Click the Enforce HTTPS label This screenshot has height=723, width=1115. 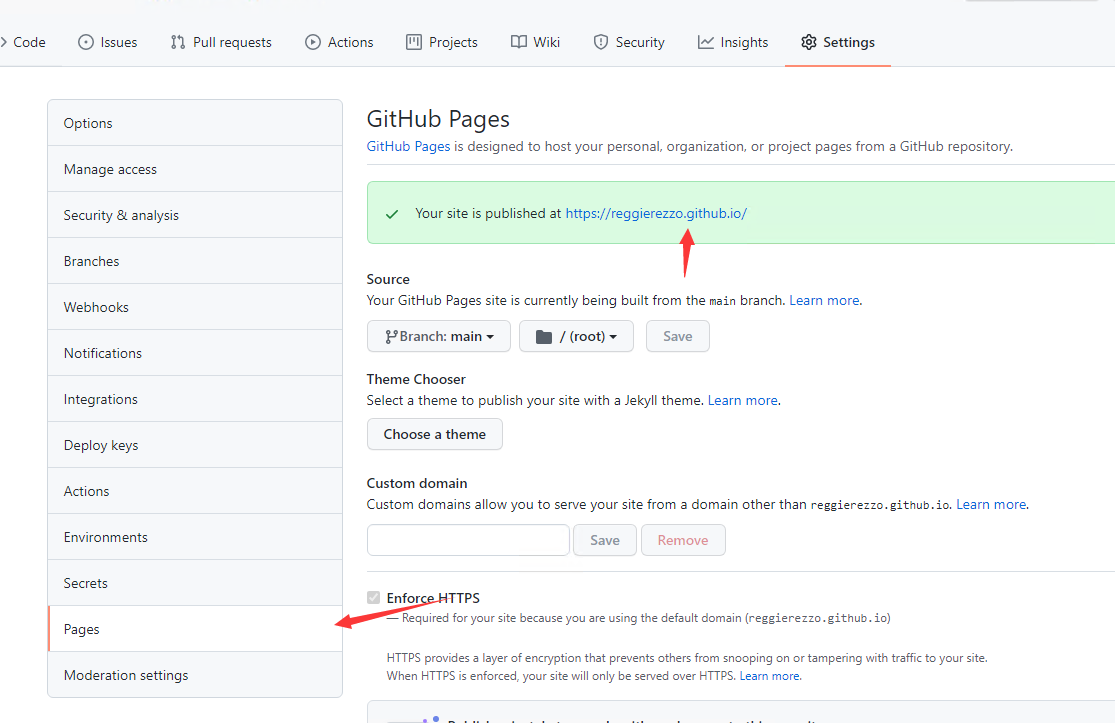(x=433, y=598)
